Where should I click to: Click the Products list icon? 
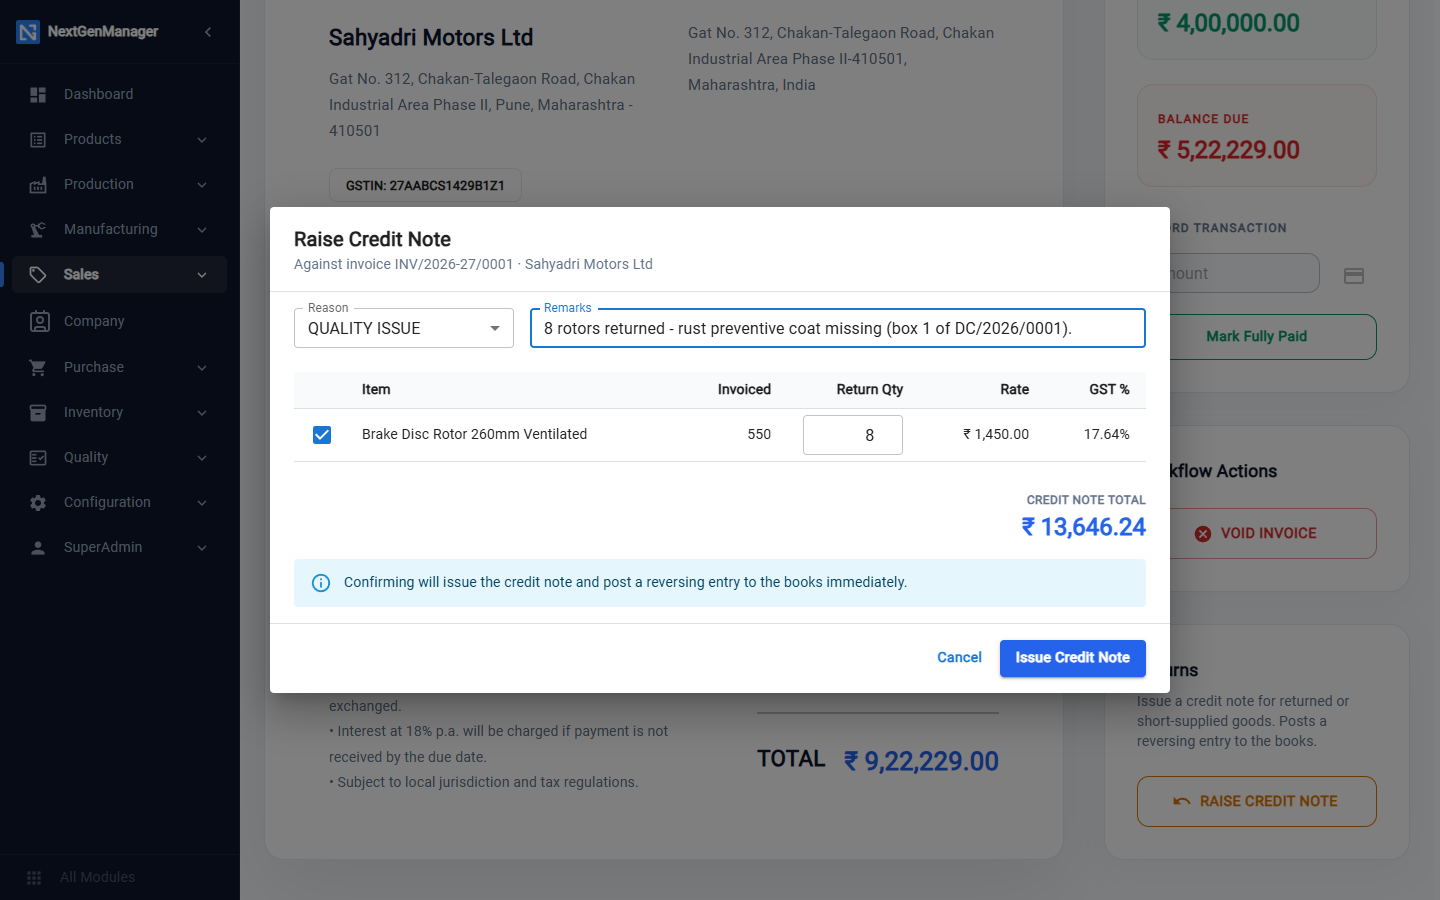click(38, 139)
